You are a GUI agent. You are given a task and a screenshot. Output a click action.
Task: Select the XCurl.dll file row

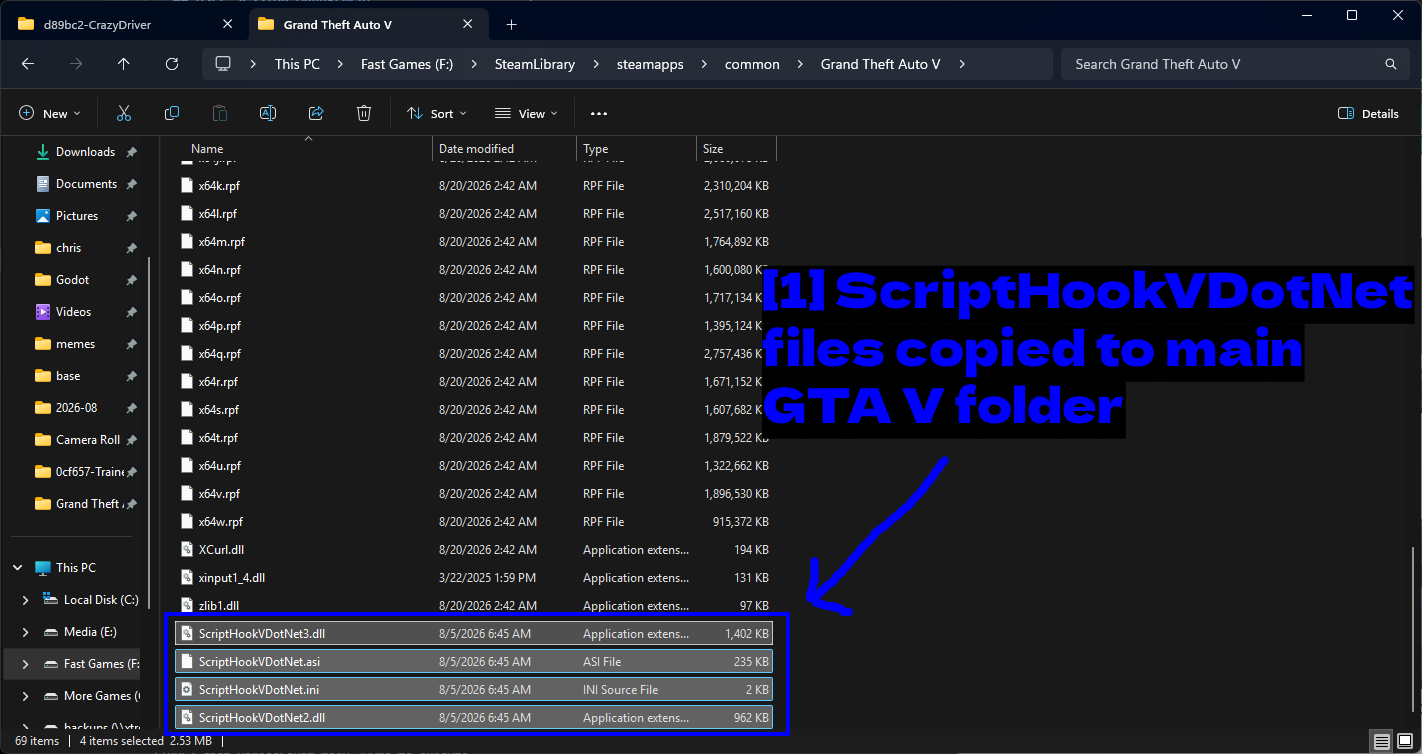(x=474, y=550)
